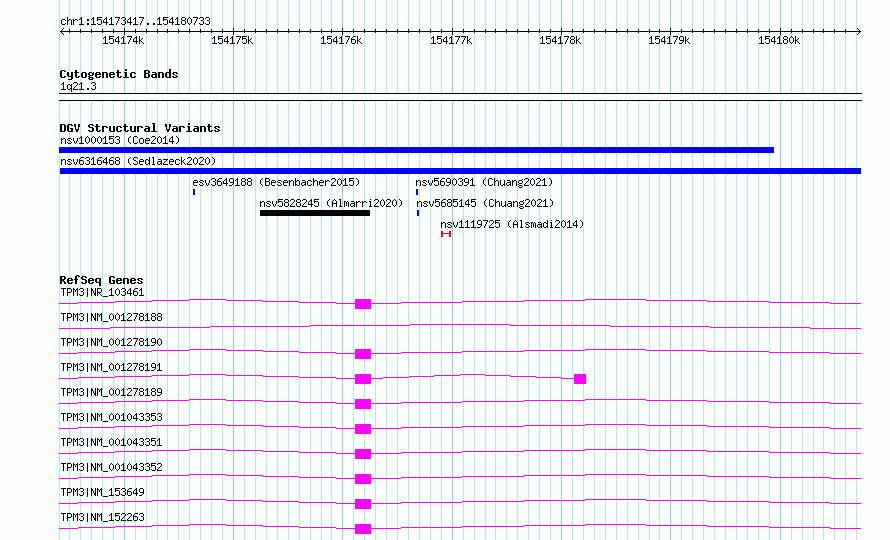Click the 154174k ruler position

coord(123,40)
